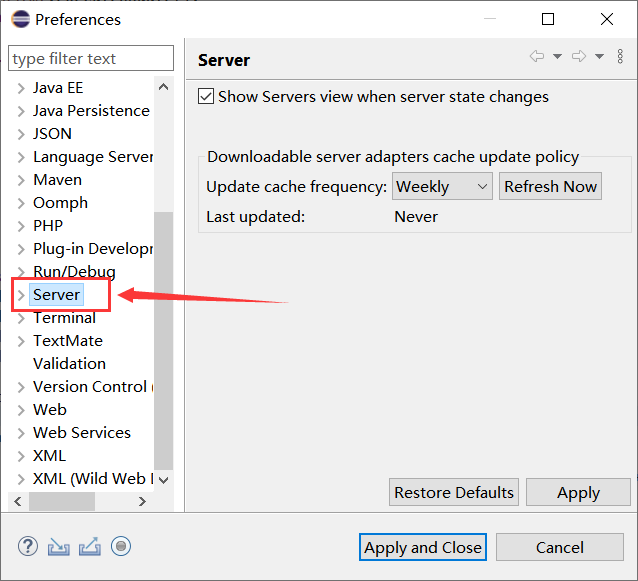Click the Back navigation arrow
This screenshot has height=581, width=638.
point(537,57)
